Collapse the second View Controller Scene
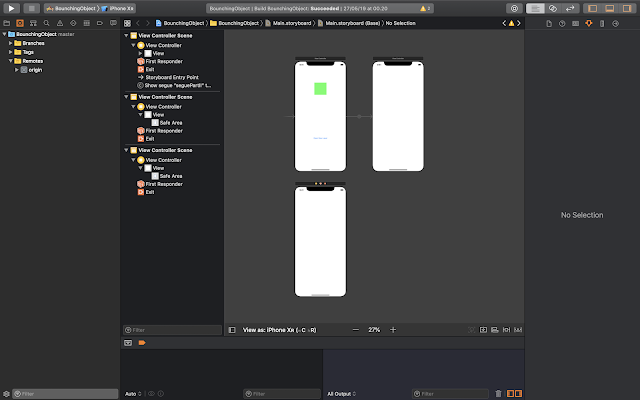Viewport: 640px width, 400px height. (126, 97)
